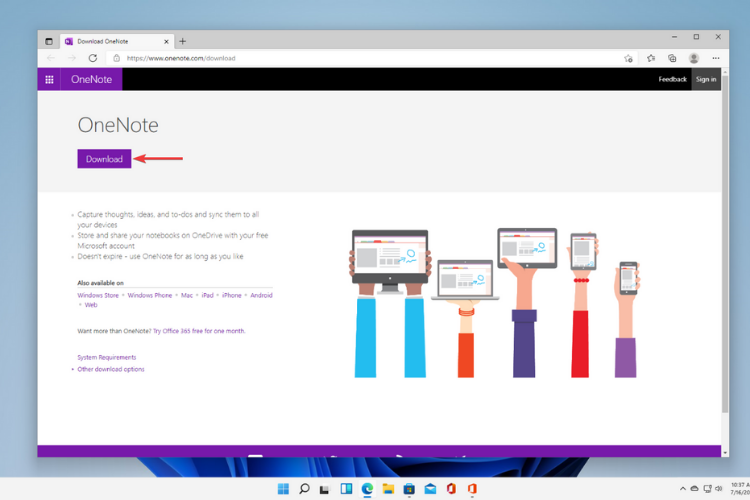
Task: Open Microsoft Store from the taskbar
Action: [409, 489]
